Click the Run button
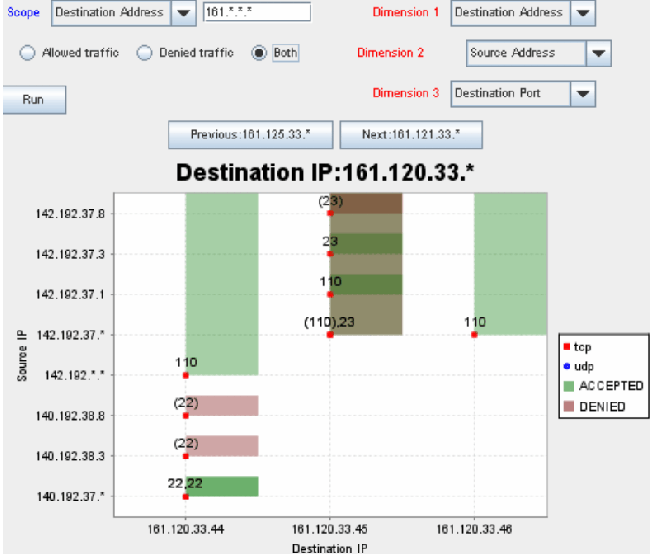This screenshot has height=557, width=651. point(33,100)
